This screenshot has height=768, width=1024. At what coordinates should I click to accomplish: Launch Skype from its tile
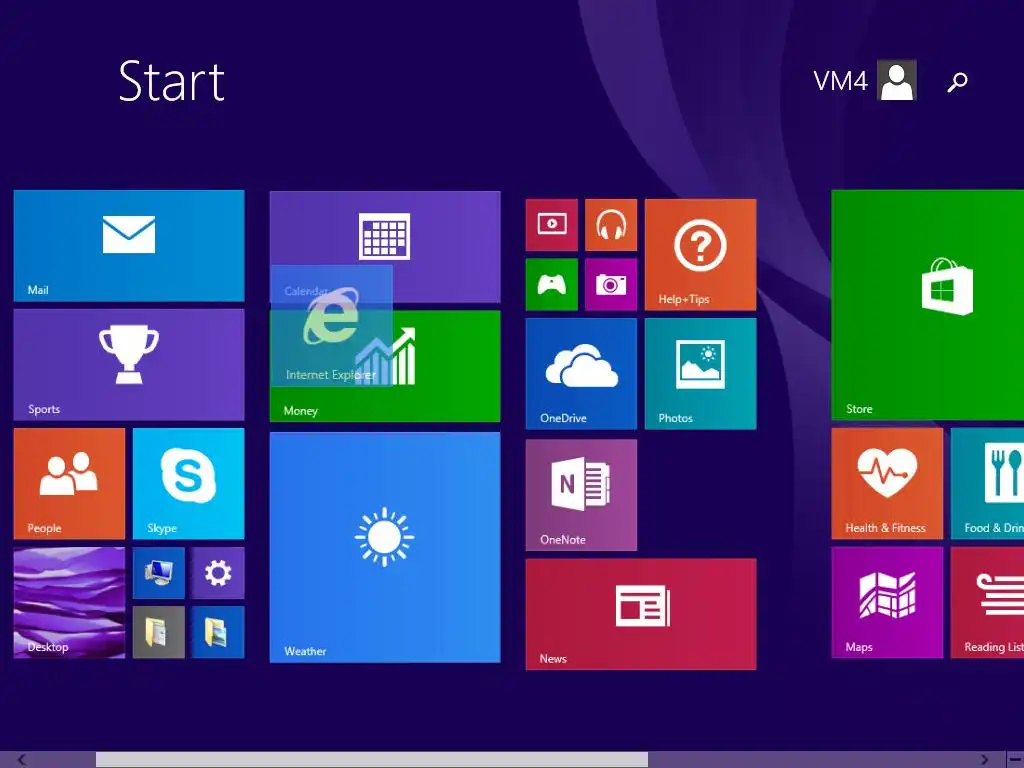[188, 484]
